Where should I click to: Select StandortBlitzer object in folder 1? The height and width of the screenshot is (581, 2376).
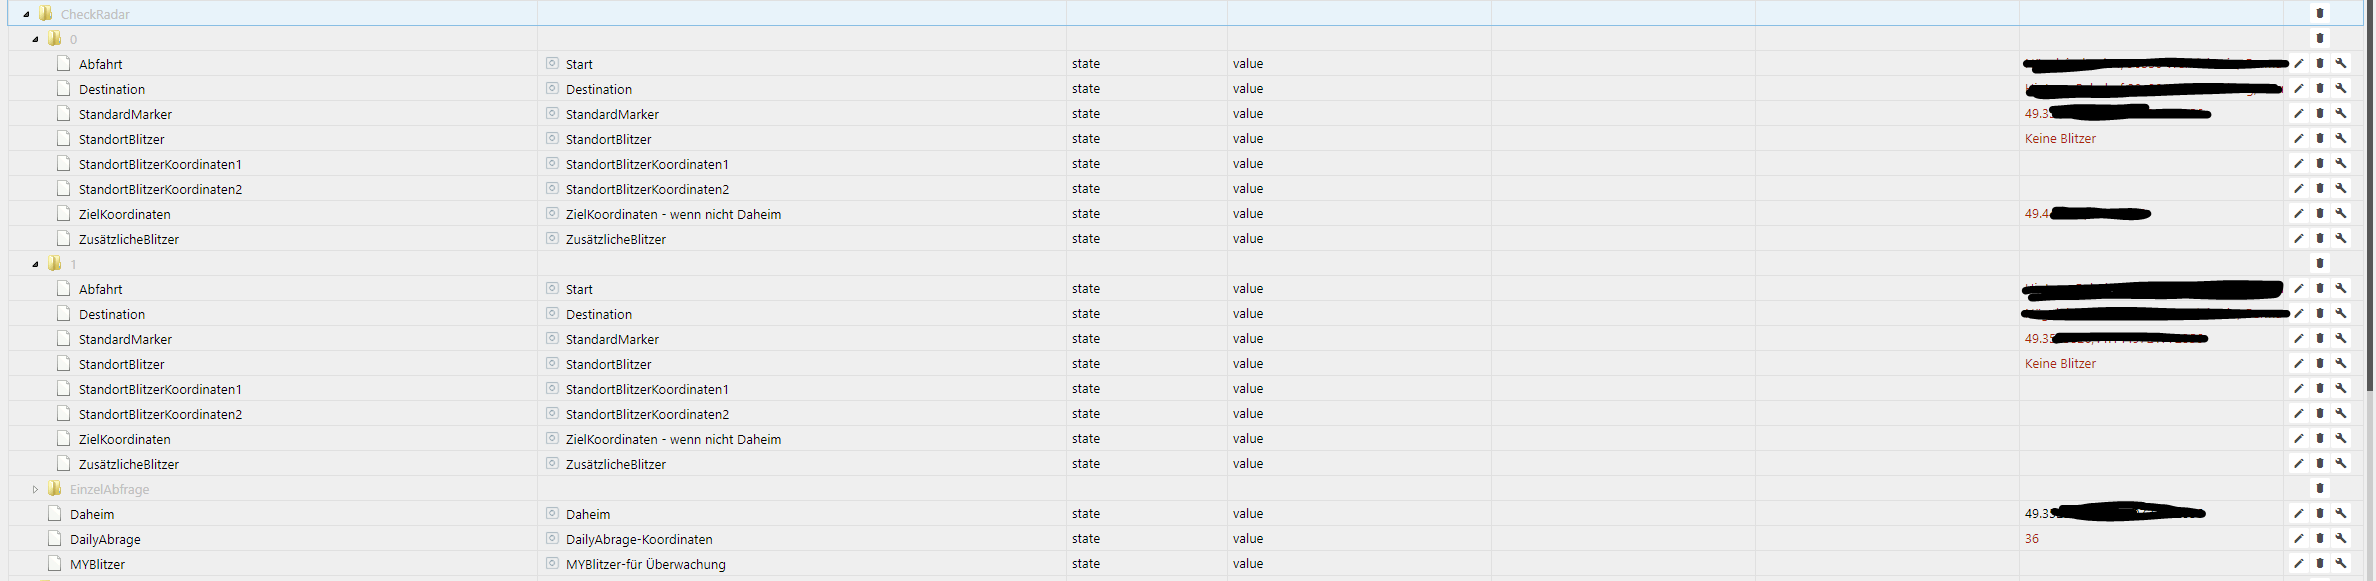122,364
